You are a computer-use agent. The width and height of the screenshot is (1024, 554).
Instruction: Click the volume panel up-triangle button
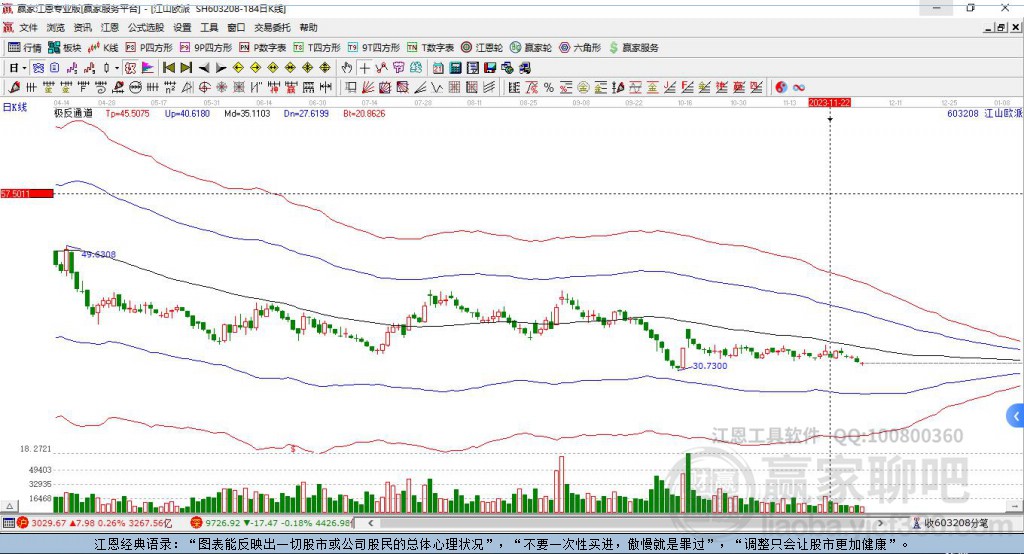[x=10, y=506]
